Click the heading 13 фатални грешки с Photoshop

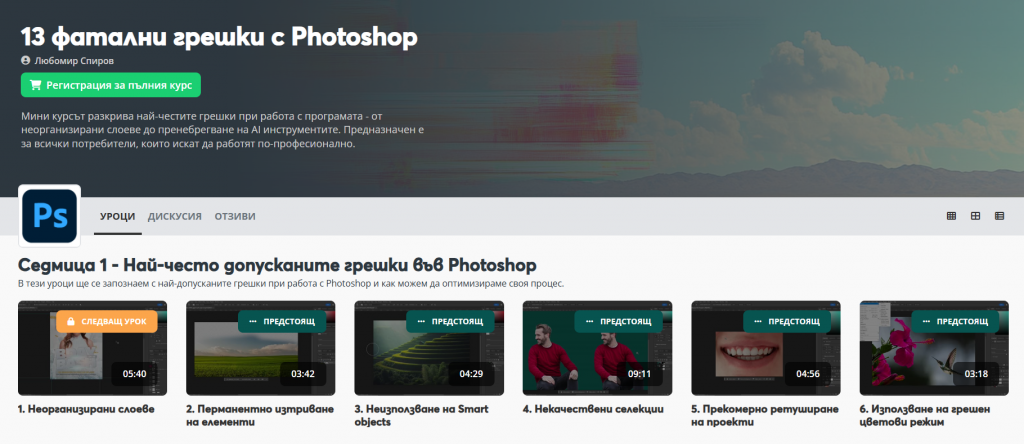[219, 37]
